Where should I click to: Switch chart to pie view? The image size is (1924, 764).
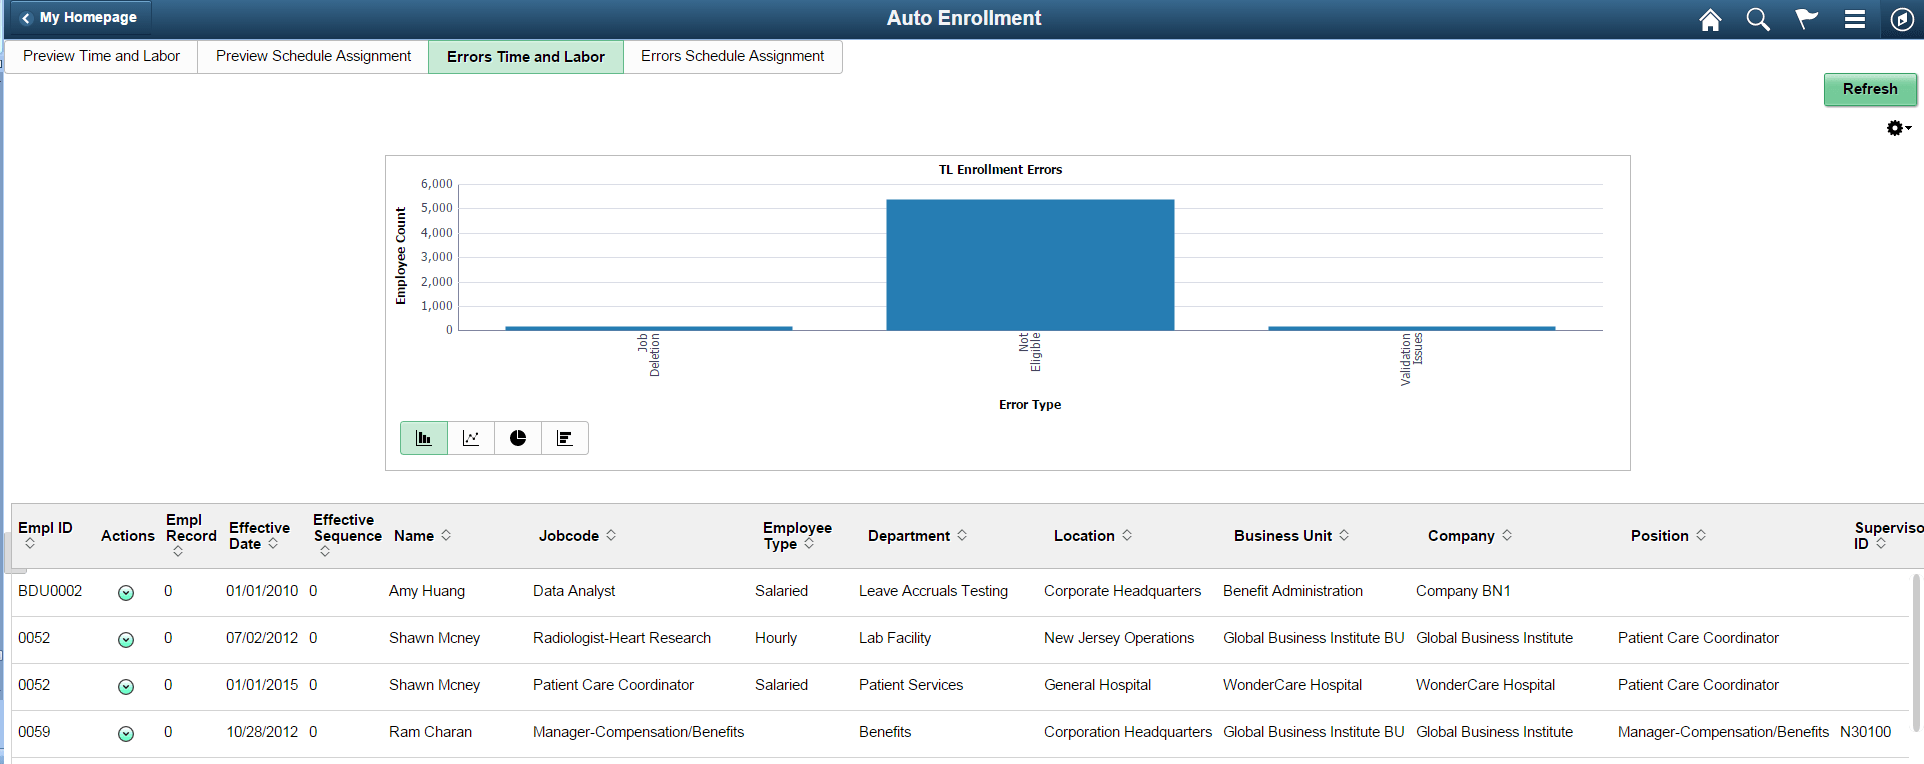click(x=518, y=438)
